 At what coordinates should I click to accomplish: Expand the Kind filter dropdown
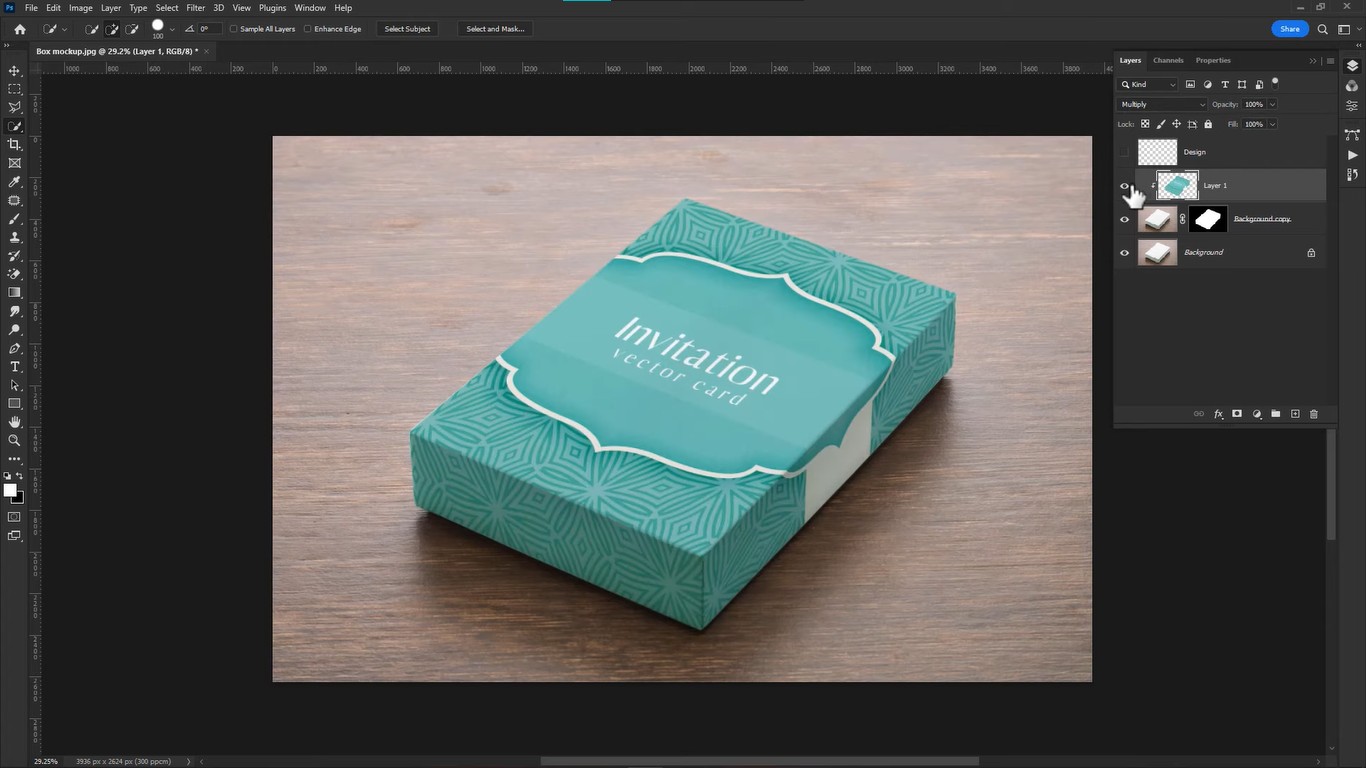(1171, 84)
